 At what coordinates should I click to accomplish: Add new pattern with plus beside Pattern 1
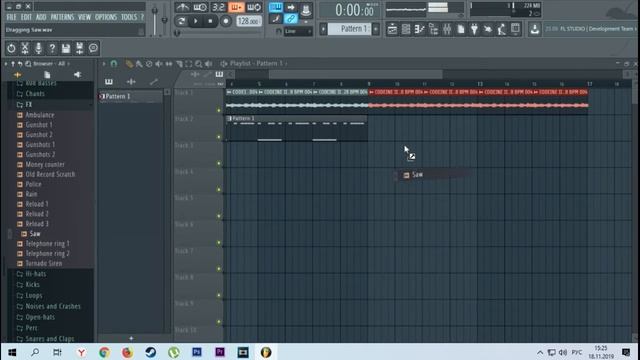tap(376, 29)
